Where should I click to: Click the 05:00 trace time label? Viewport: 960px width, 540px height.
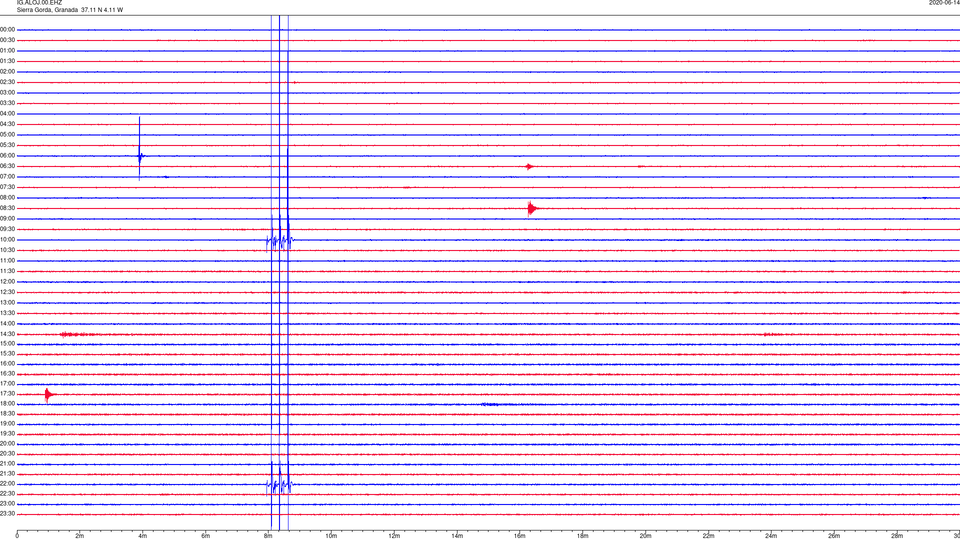pos(7,134)
